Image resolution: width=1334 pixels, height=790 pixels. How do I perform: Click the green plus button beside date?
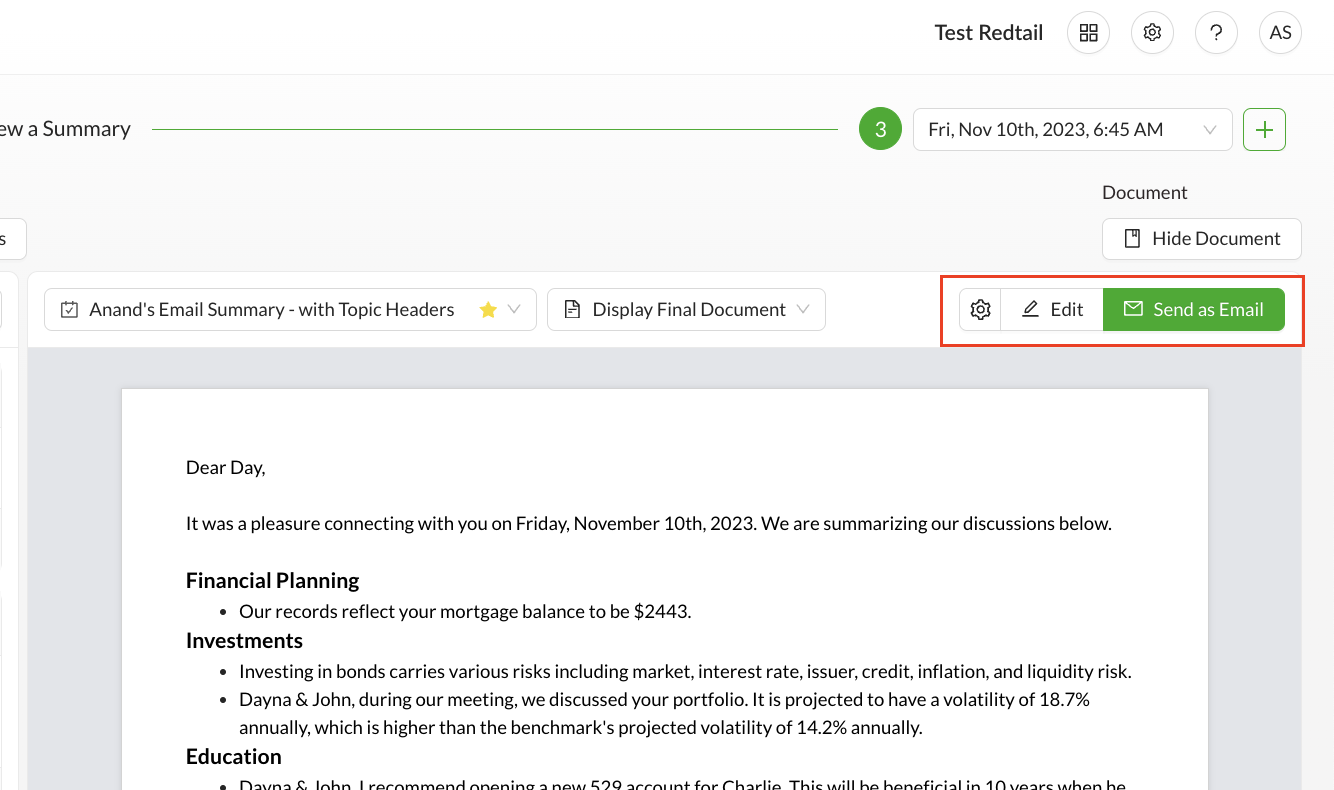coord(1264,130)
